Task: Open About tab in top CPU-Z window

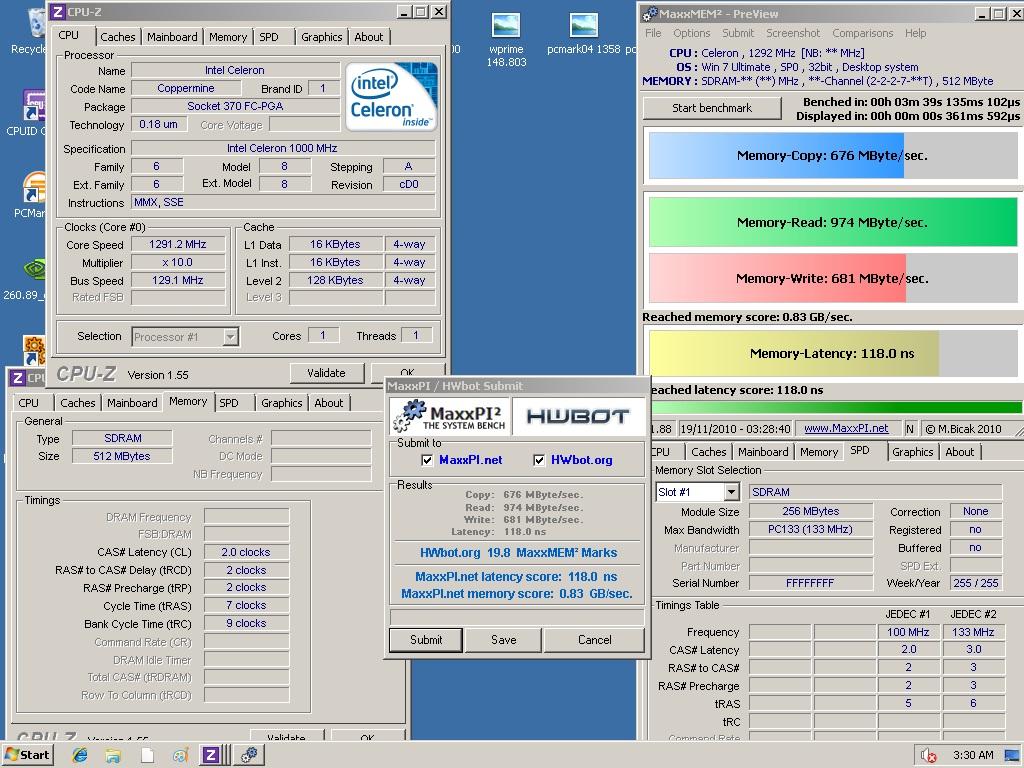Action: [x=369, y=37]
